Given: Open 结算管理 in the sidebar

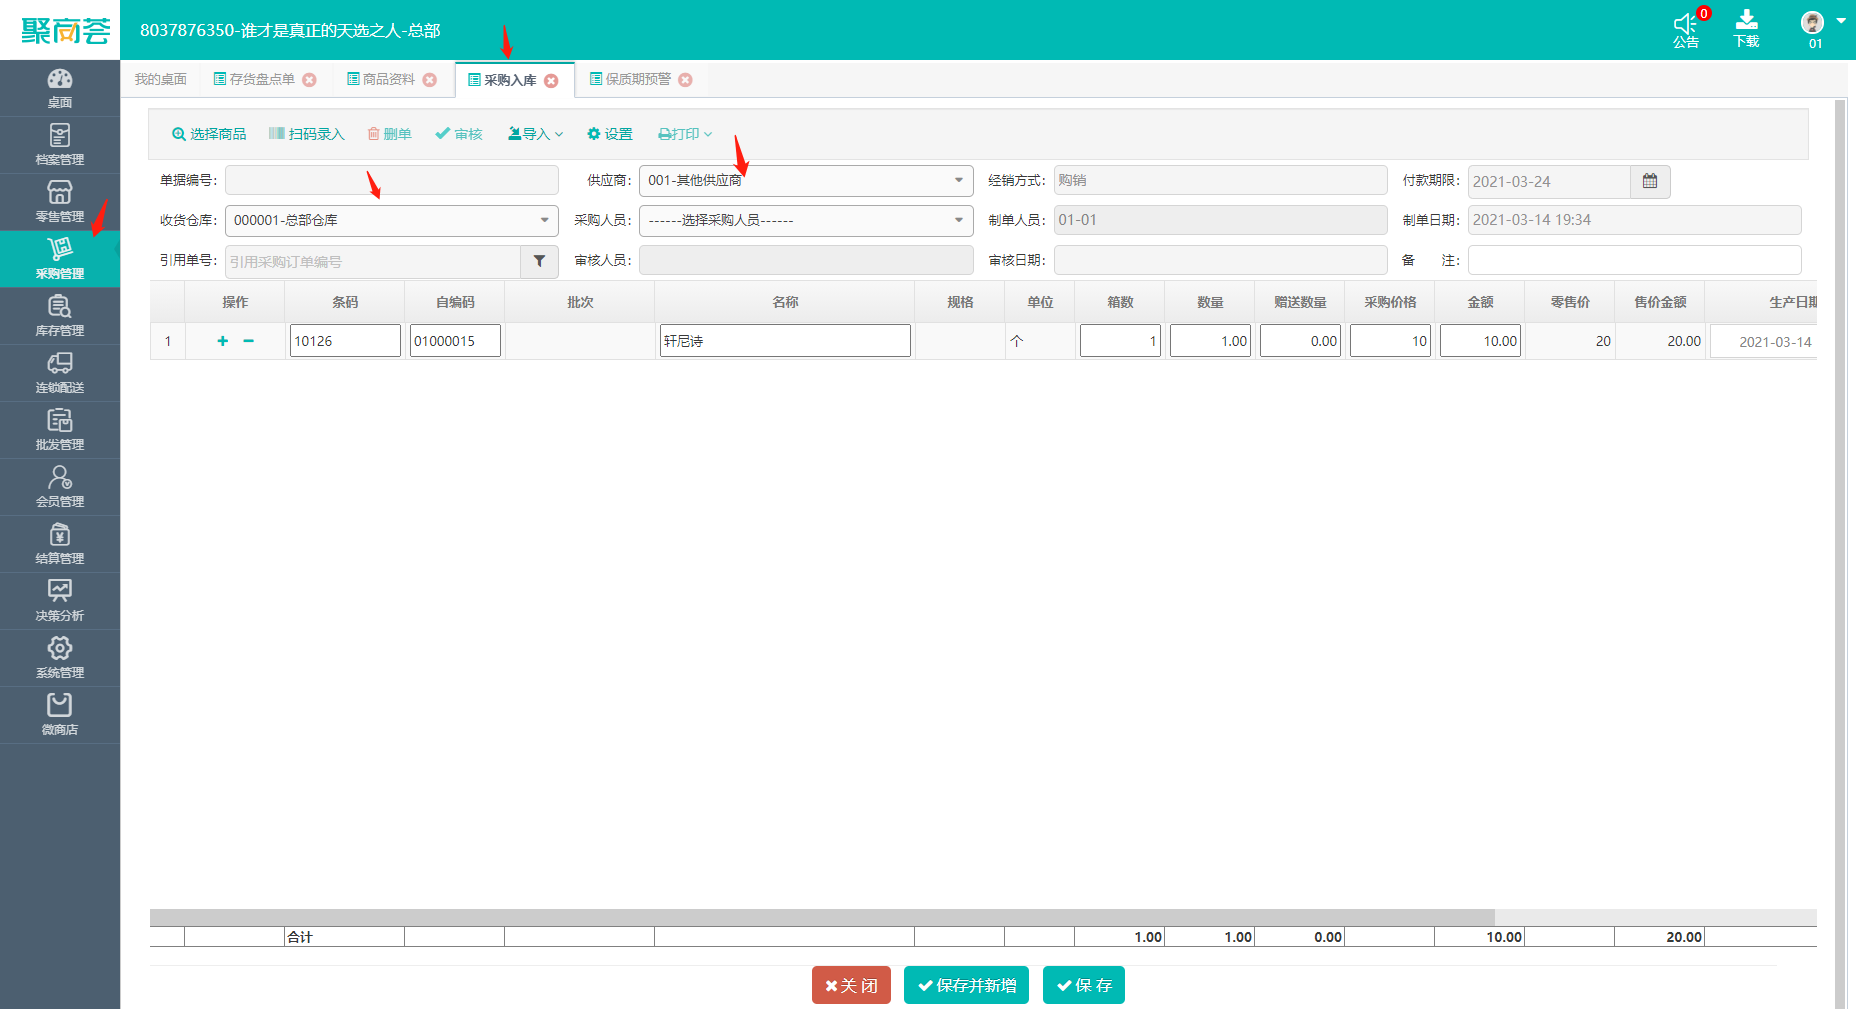Looking at the screenshot, I should [60, 544].
